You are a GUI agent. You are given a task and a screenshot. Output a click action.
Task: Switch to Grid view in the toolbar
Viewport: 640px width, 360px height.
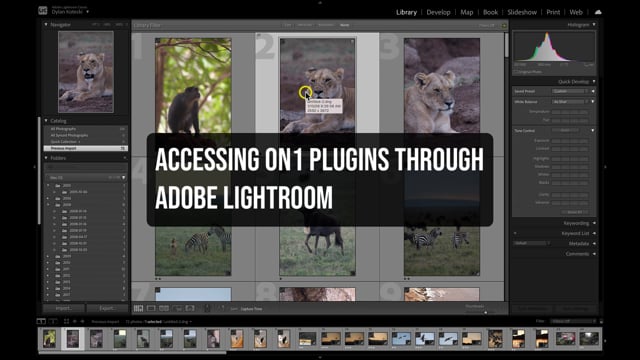coord(138,308)
